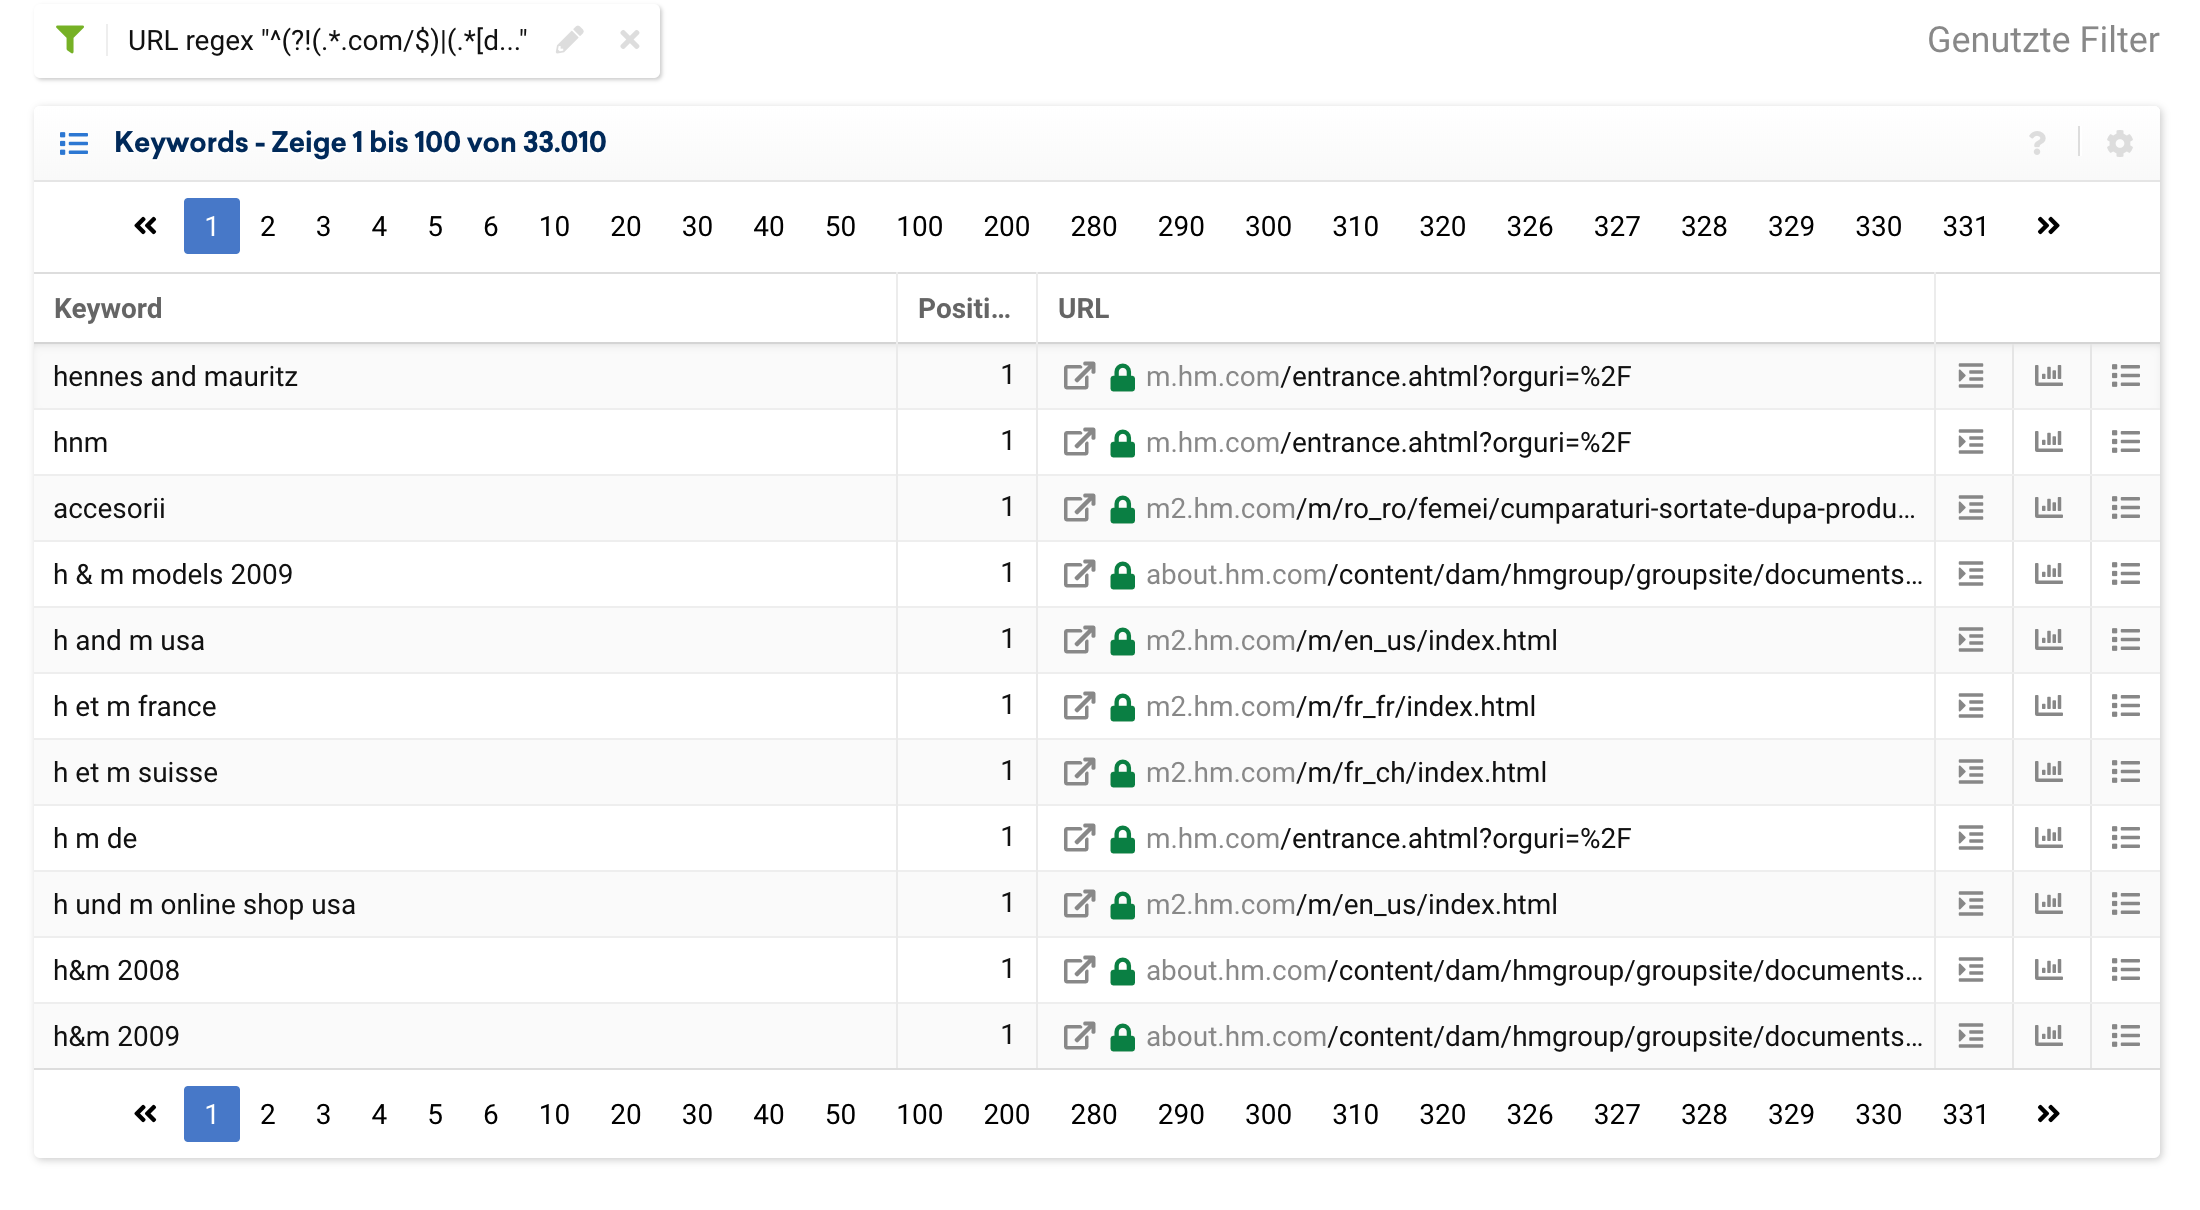Click the list icon beside Keywords title

74,143
